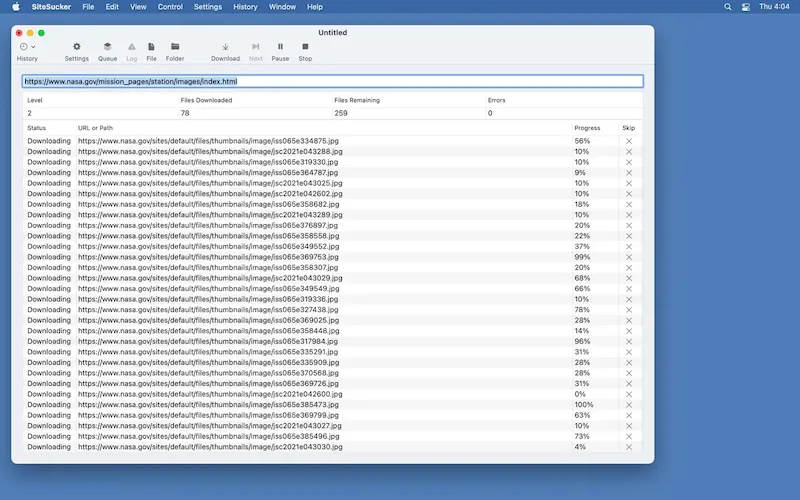800x500 pixels.
Task: Skip download of iss065e364787.jpg
Action: 629,172
